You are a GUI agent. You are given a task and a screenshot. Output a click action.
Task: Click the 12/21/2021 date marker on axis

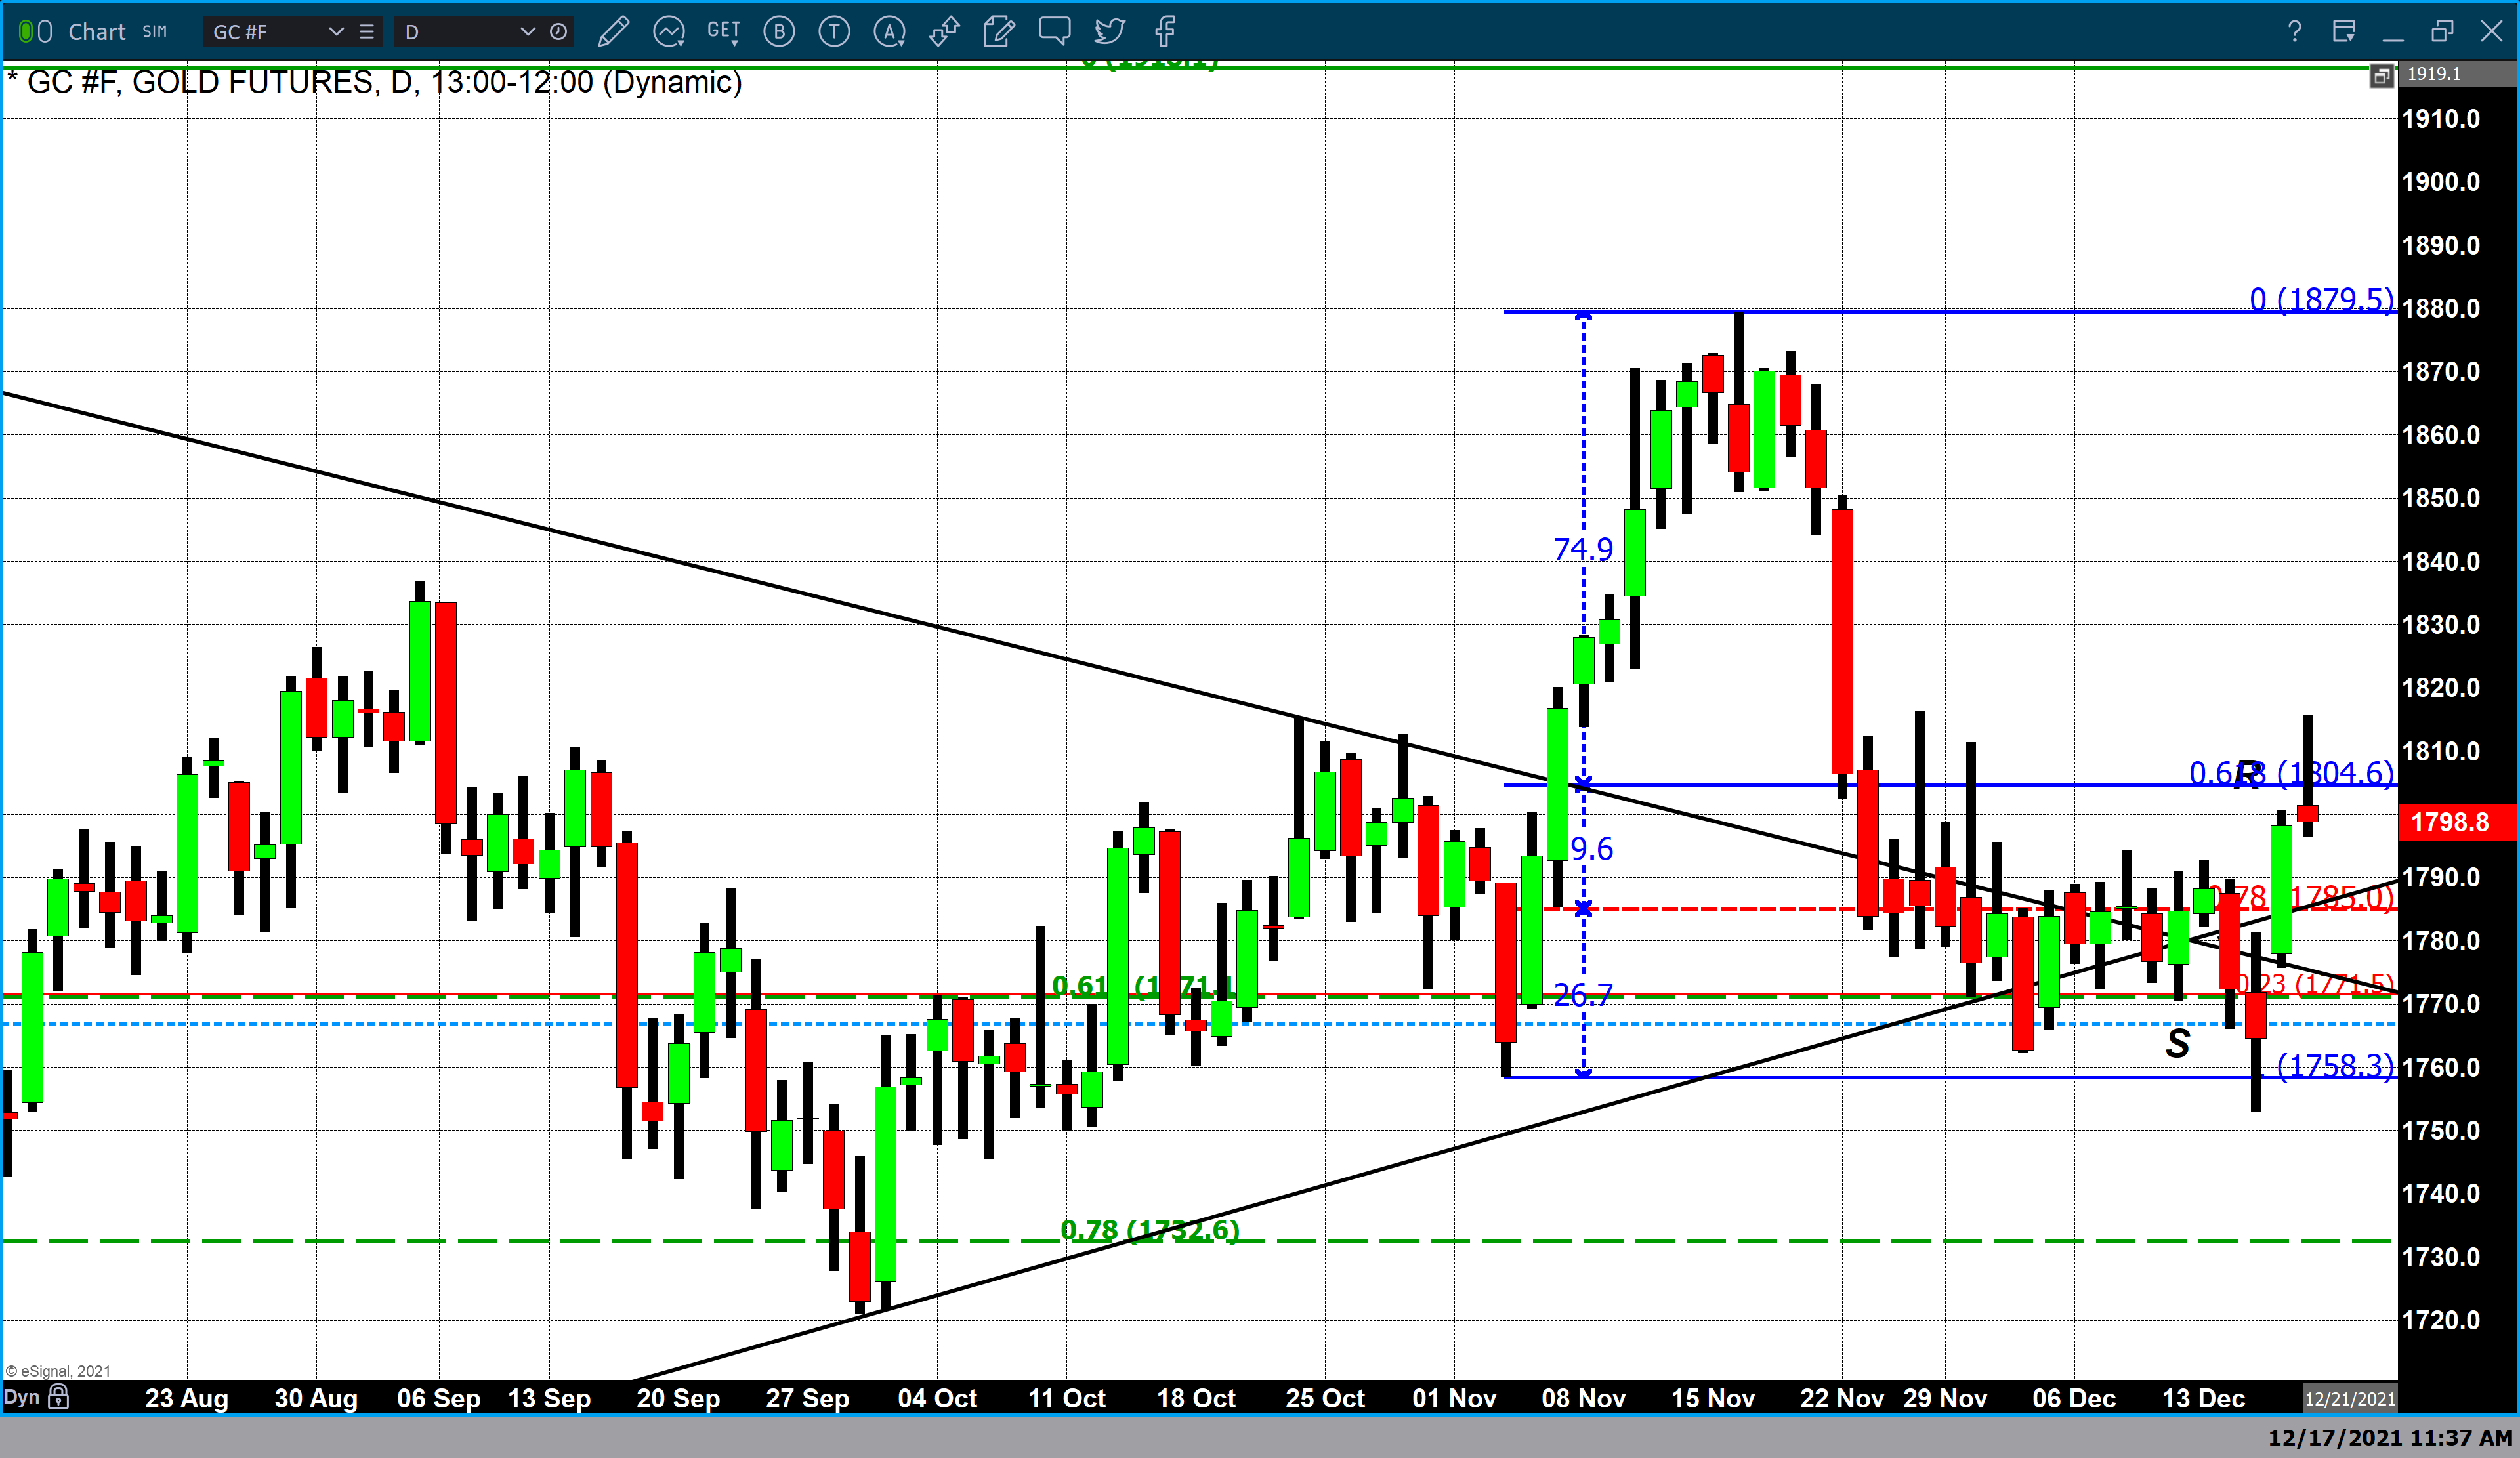point(2349,1398)
